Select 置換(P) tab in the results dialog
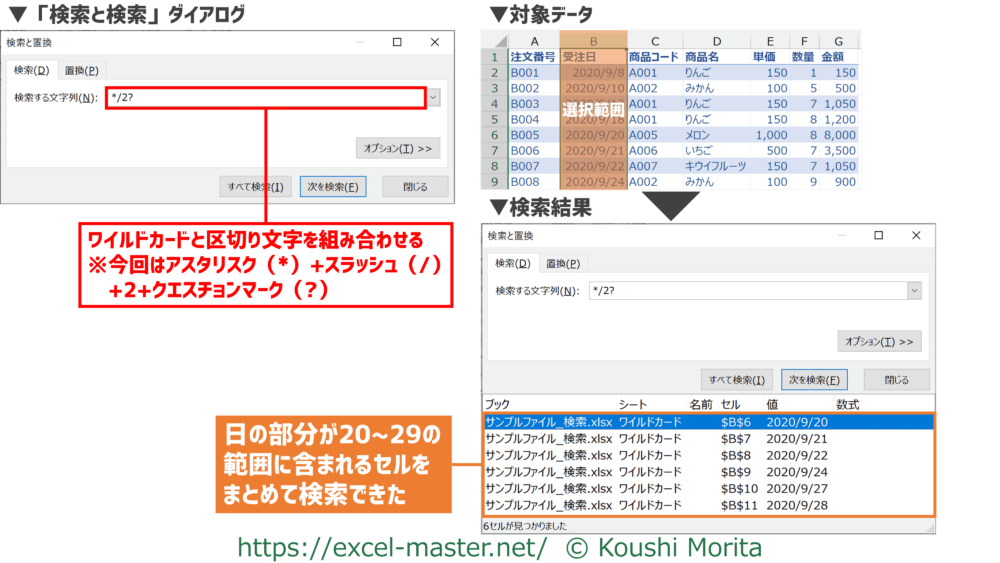 click(562, 263)
